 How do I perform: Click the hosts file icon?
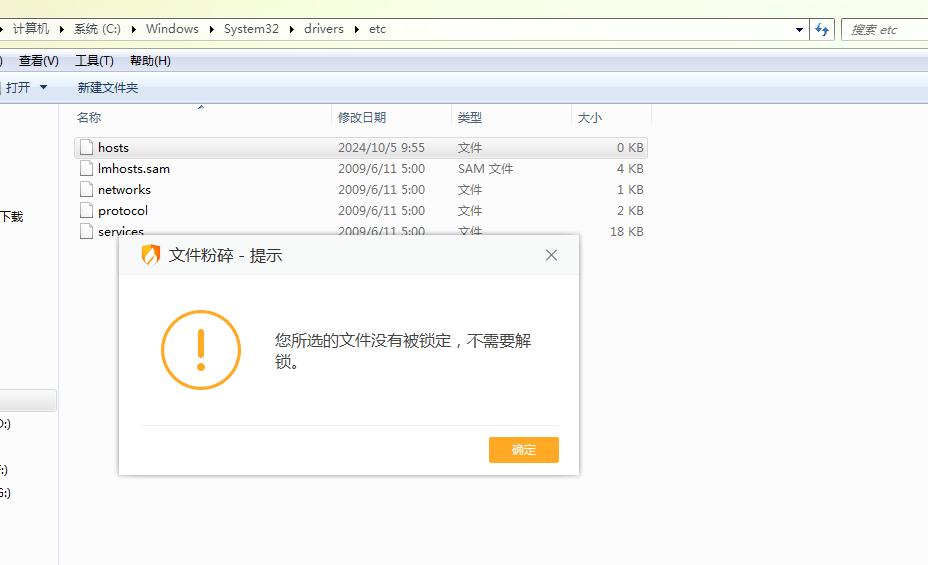pyautogui.click(x=86, y=148)
